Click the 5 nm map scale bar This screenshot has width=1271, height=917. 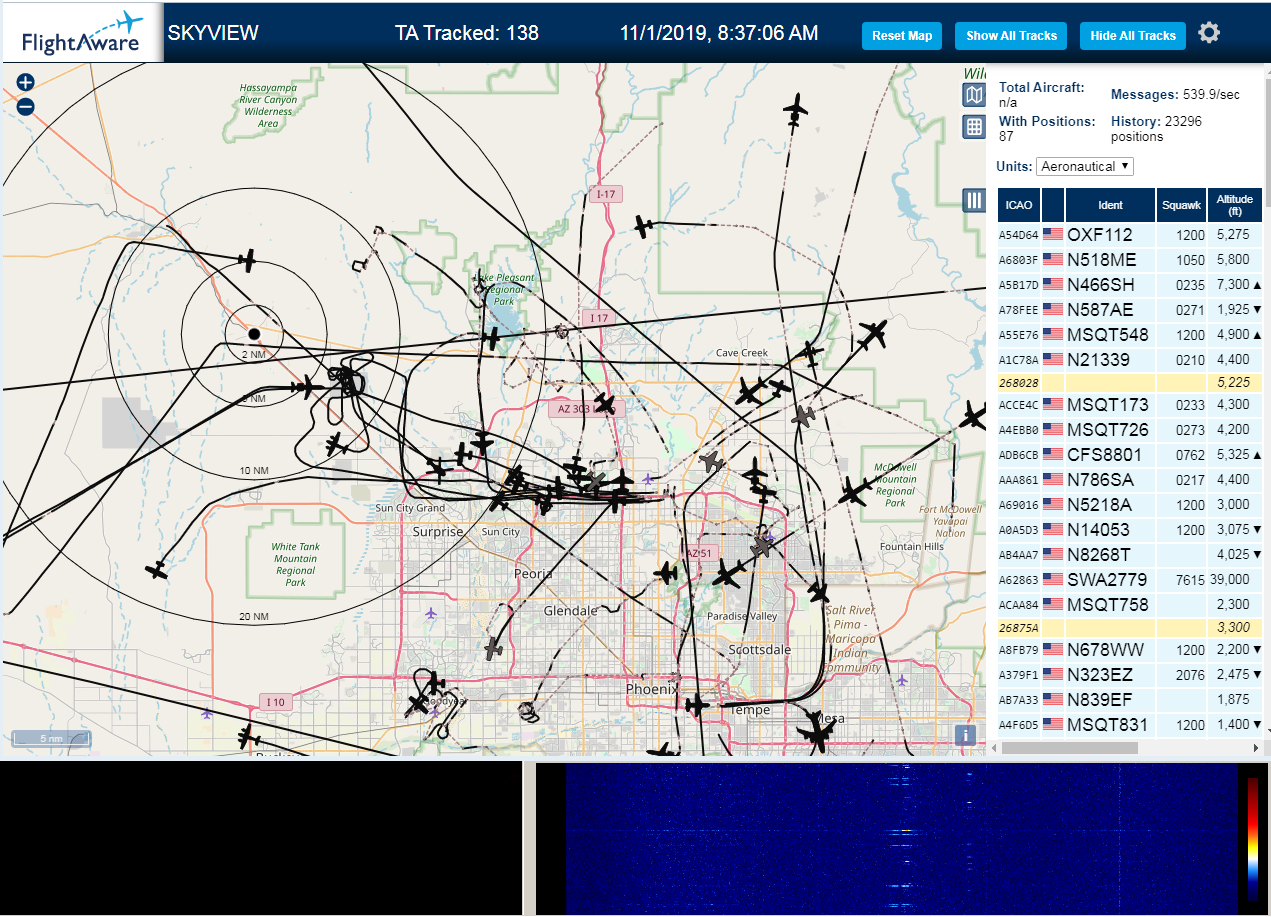tap(51, 739)
